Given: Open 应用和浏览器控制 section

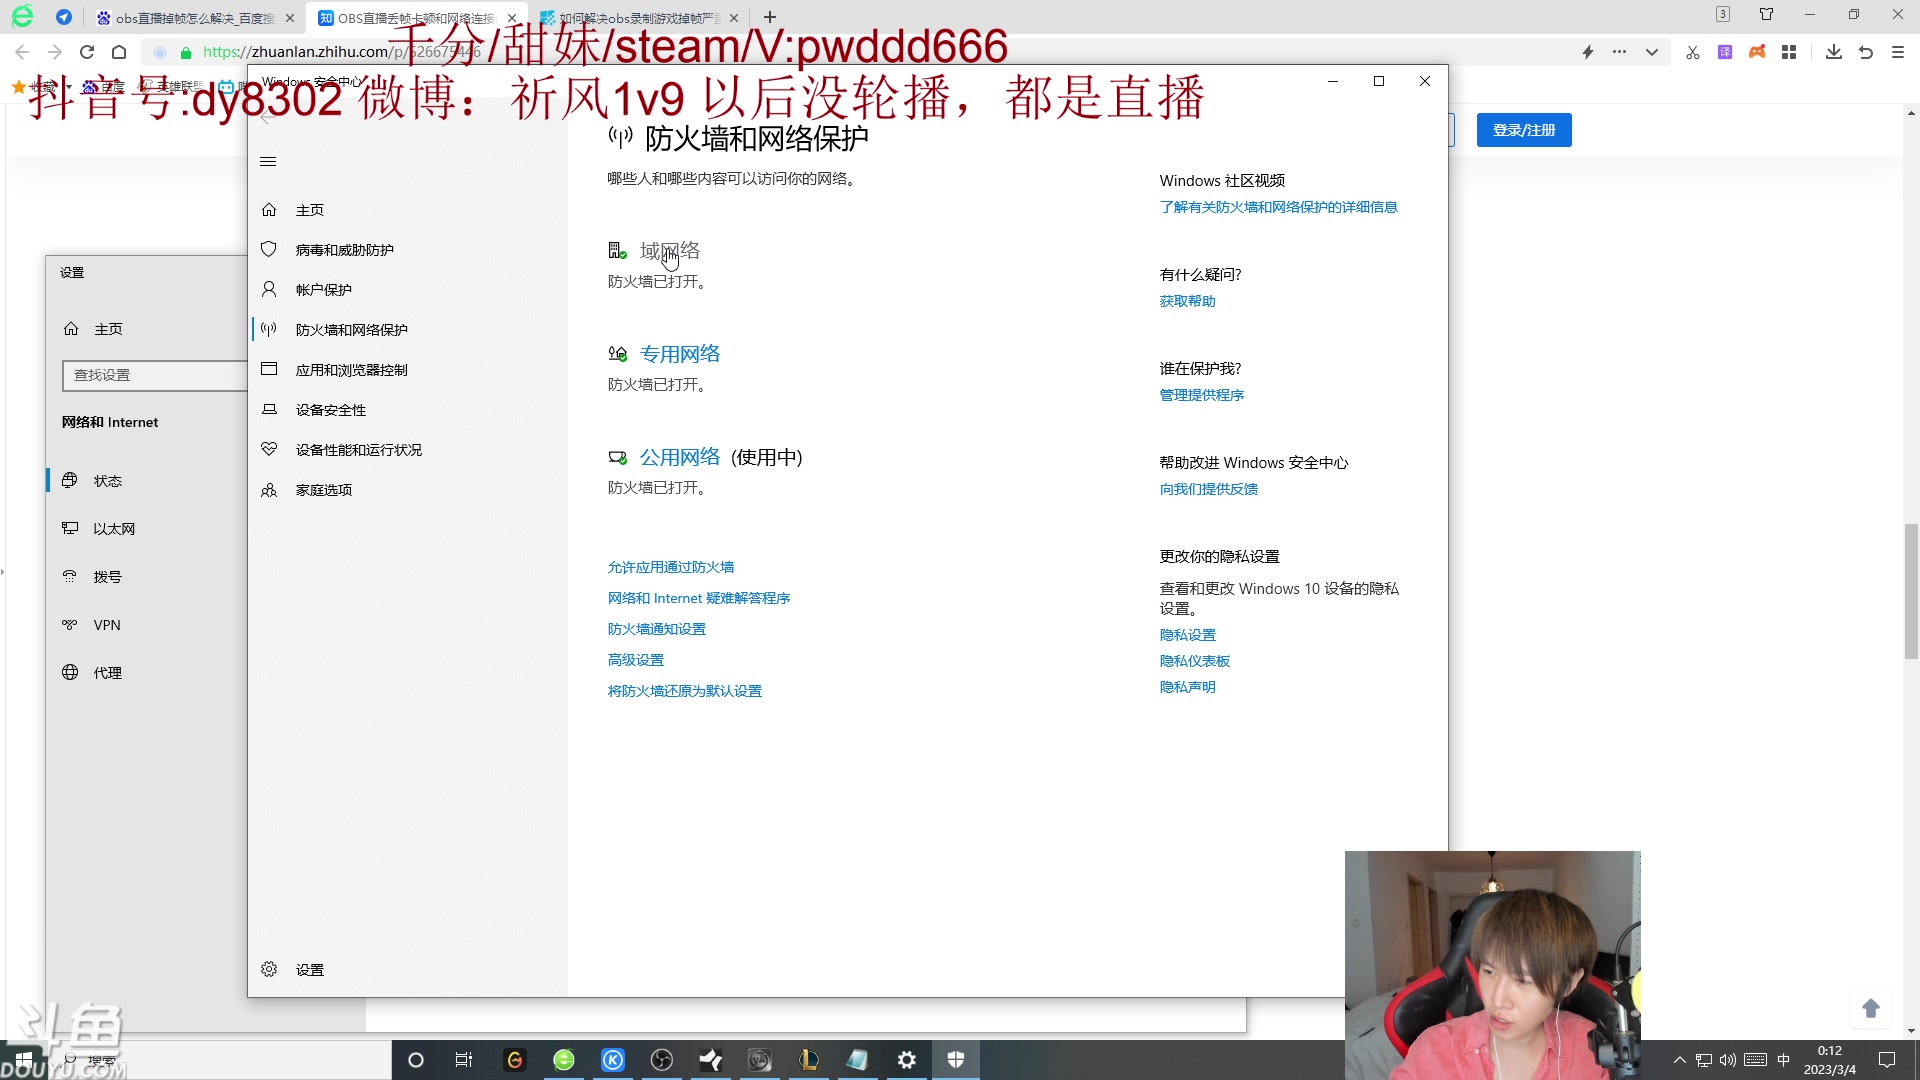Looking at the screenshot, I should 352,370.
